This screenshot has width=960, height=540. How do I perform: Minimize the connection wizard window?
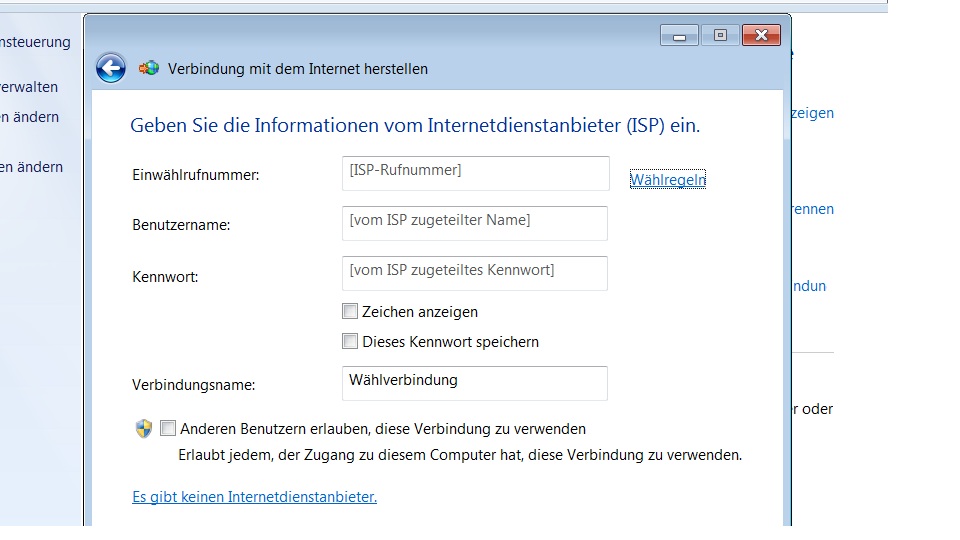click(680, 36)
